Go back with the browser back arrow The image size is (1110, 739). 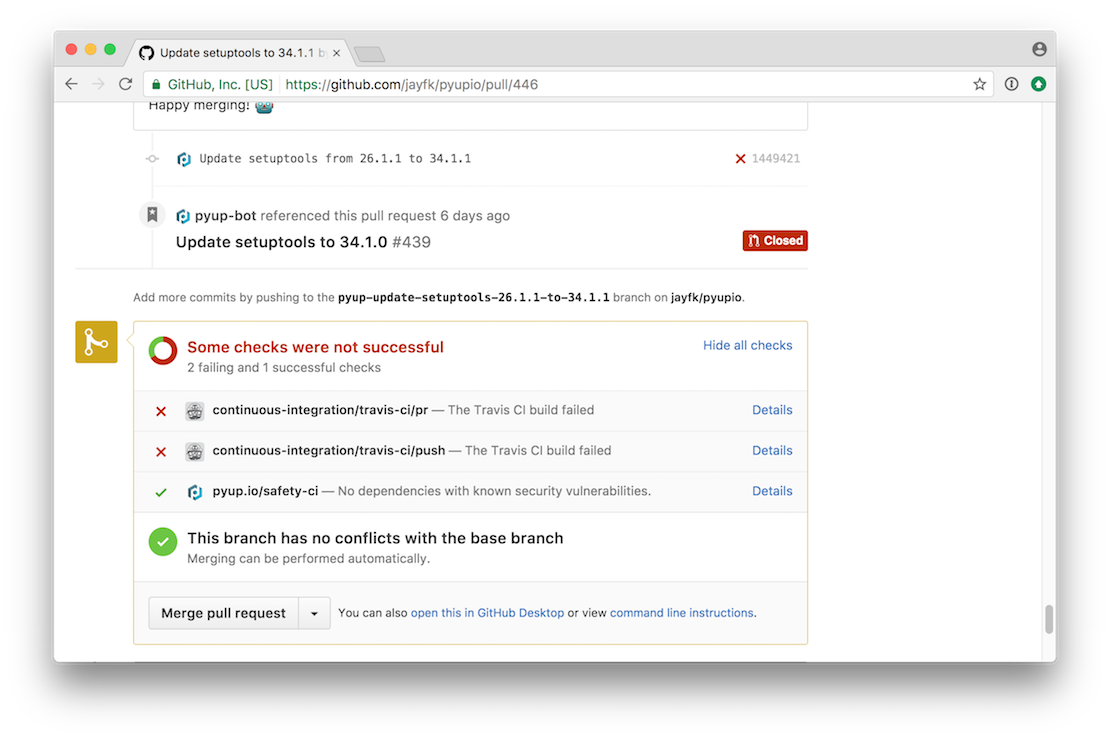tap(71, 84)
